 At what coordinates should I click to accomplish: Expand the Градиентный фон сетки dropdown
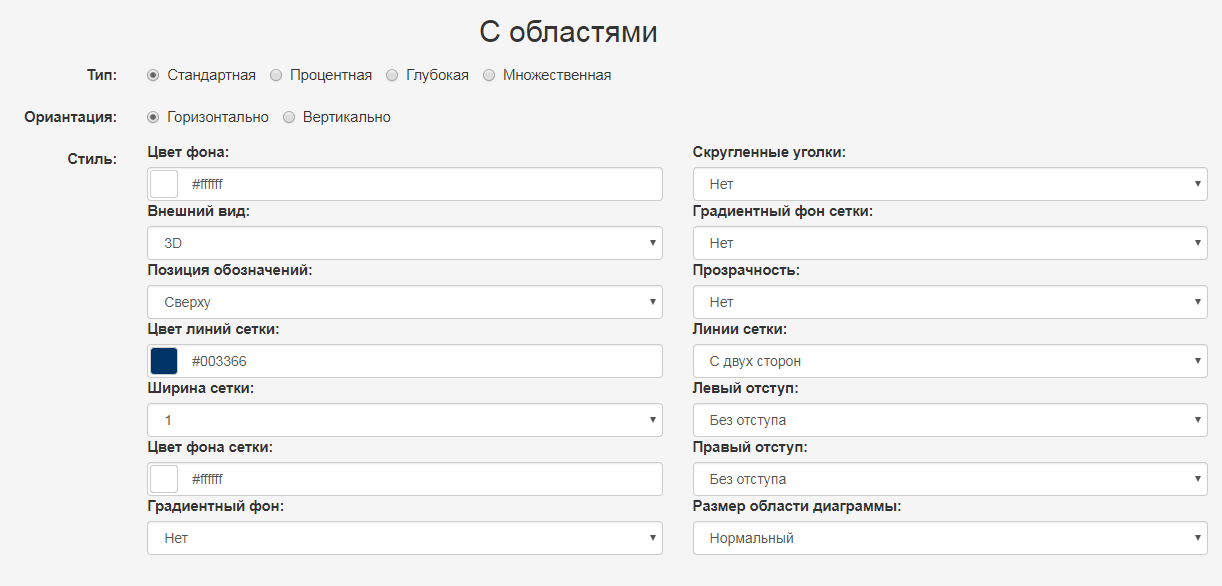pos(949,243)
